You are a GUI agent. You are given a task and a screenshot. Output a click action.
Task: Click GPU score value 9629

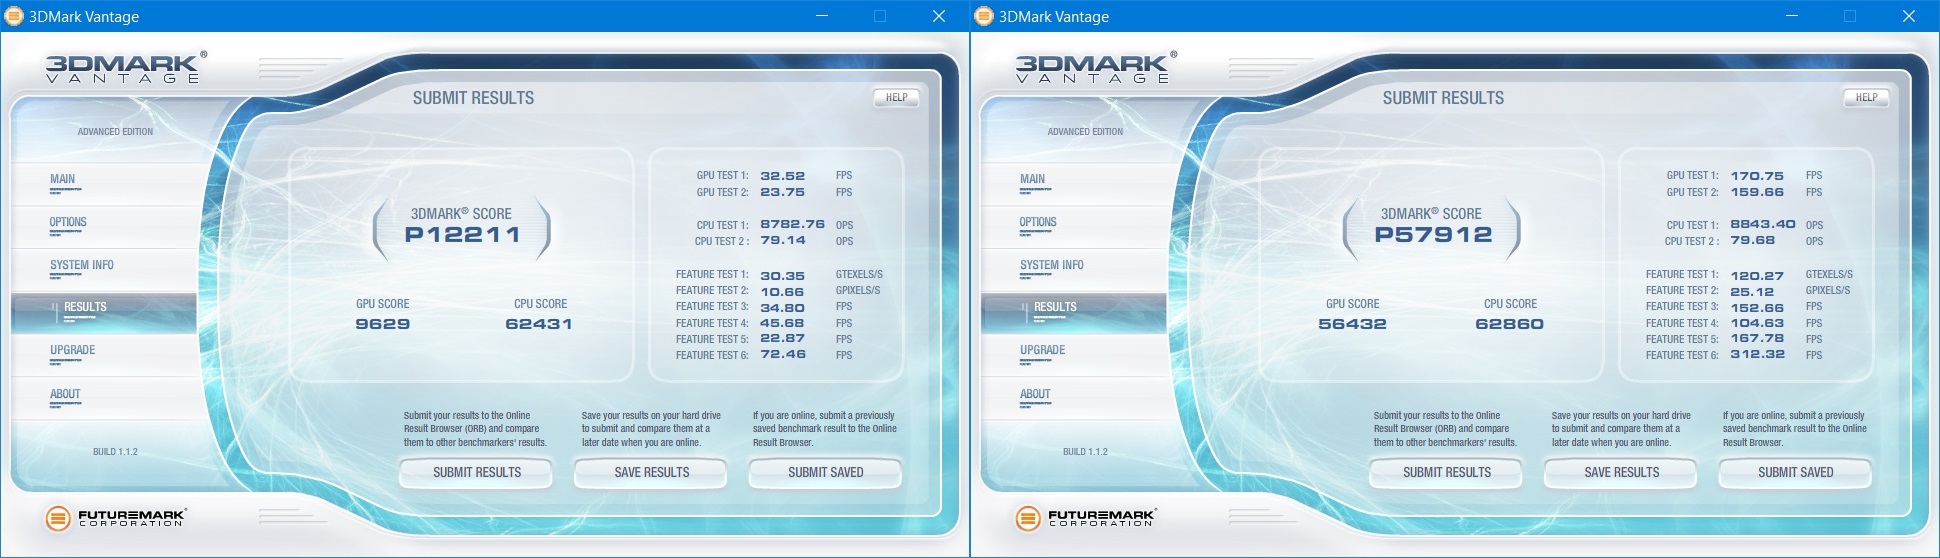tap(383, 324)
